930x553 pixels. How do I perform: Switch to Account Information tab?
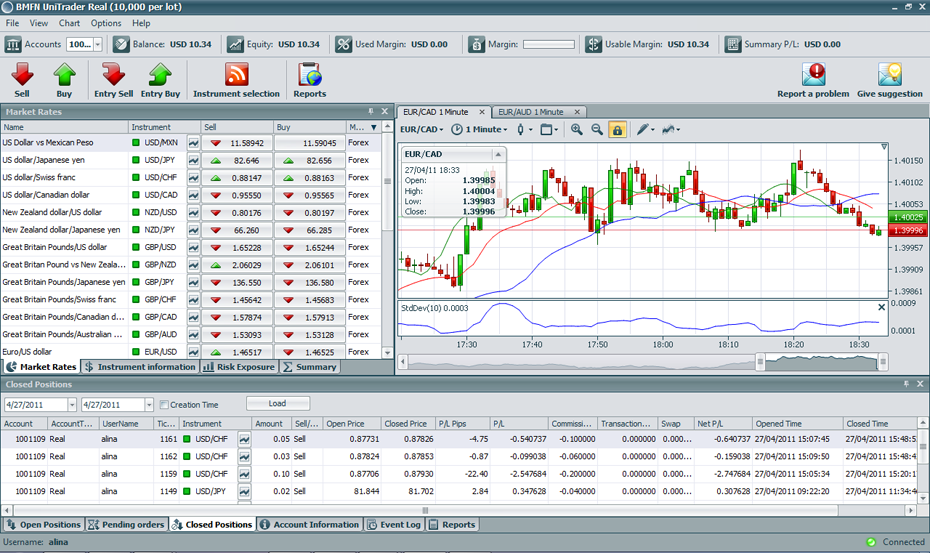pos(310,525)
